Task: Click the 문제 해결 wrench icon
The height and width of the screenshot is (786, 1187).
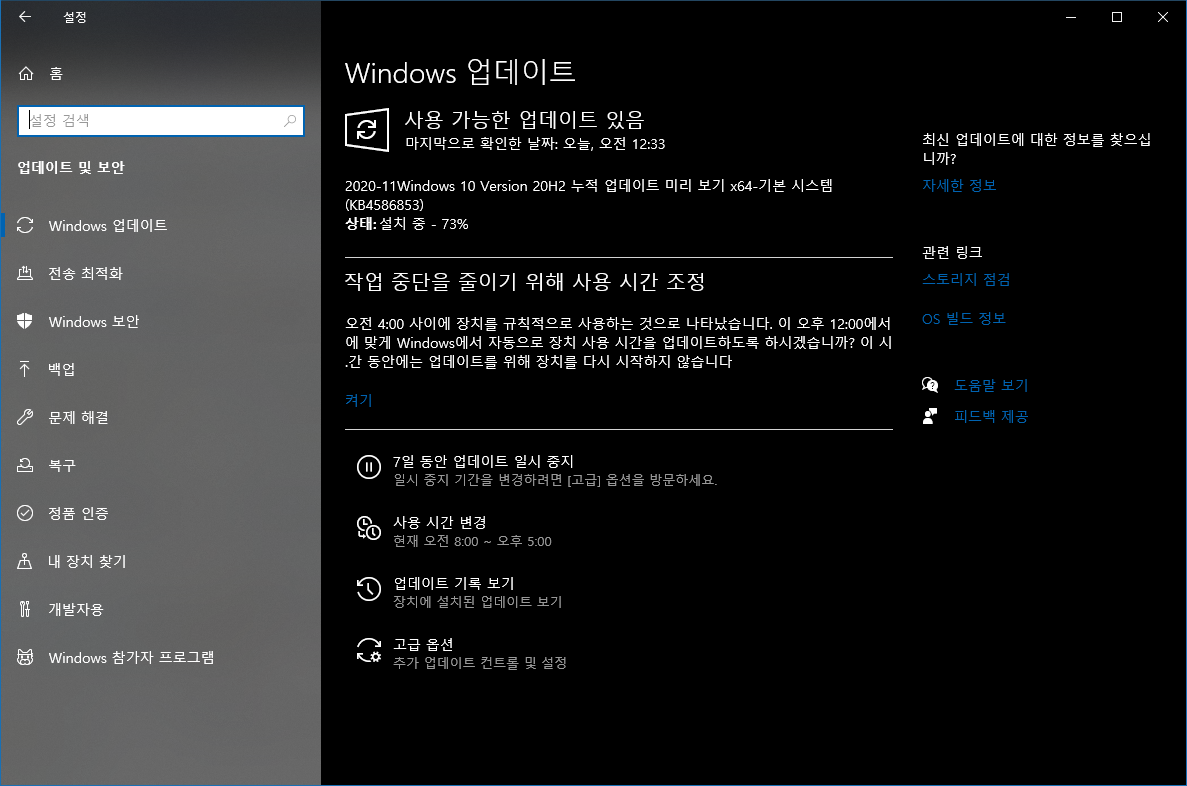Action: tap(25, 417)
